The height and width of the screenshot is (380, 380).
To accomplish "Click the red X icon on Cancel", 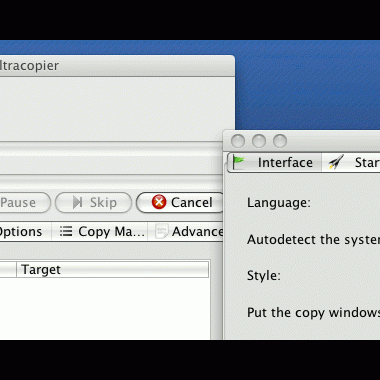I will click(x=159, y=202).
